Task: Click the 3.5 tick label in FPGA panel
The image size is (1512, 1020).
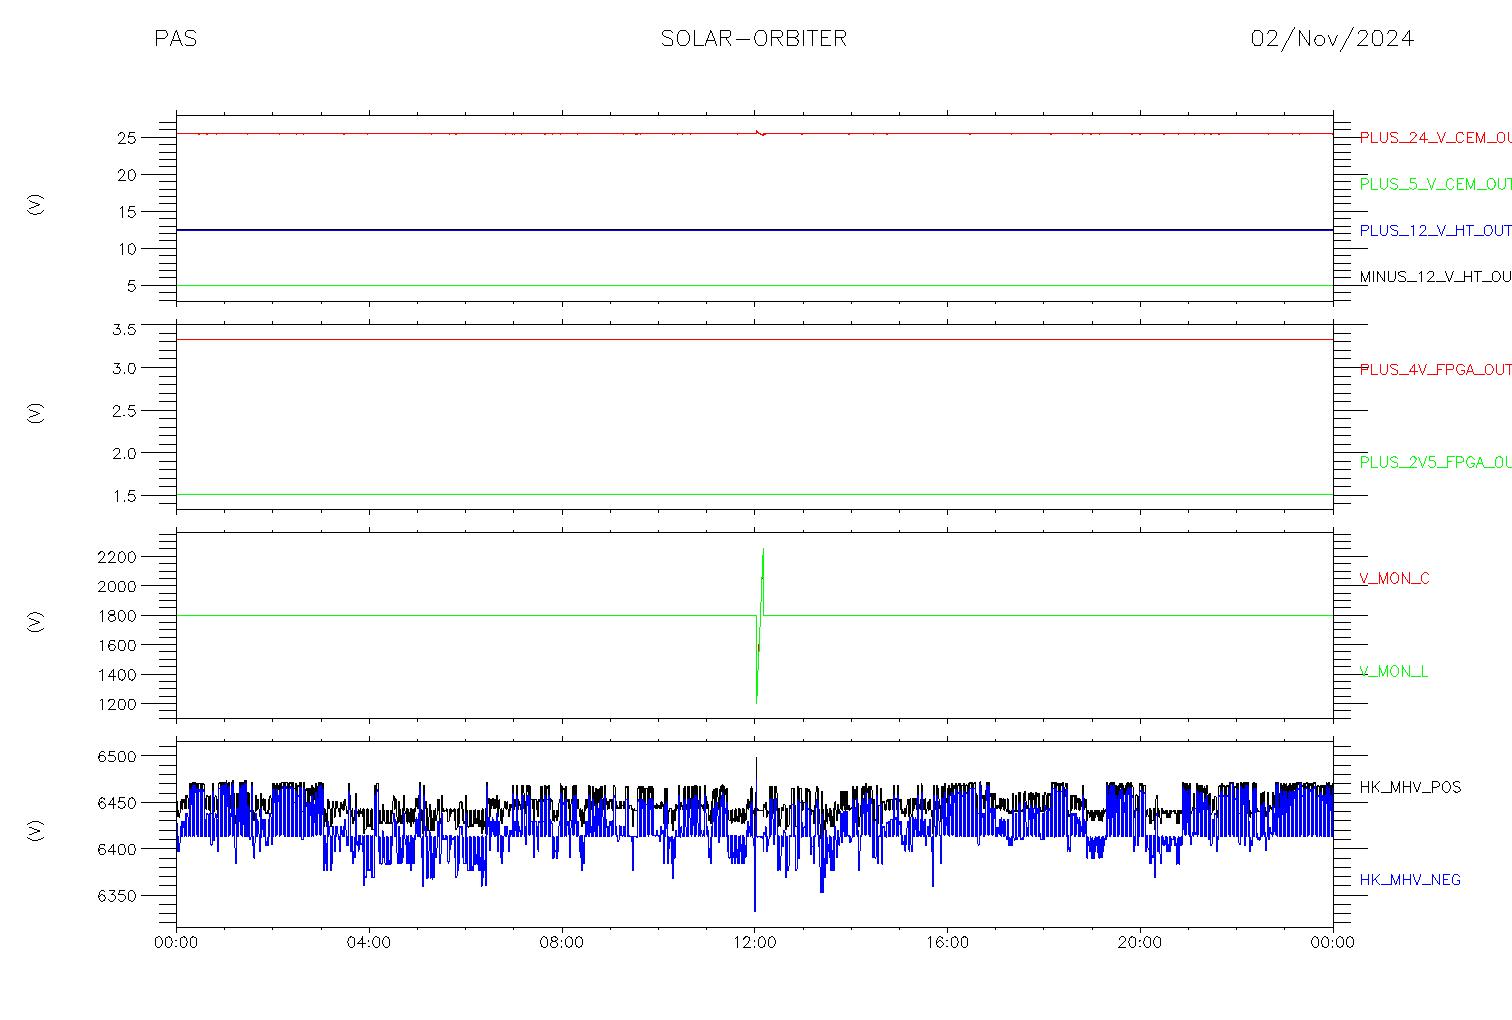Action: click(123, 329)
